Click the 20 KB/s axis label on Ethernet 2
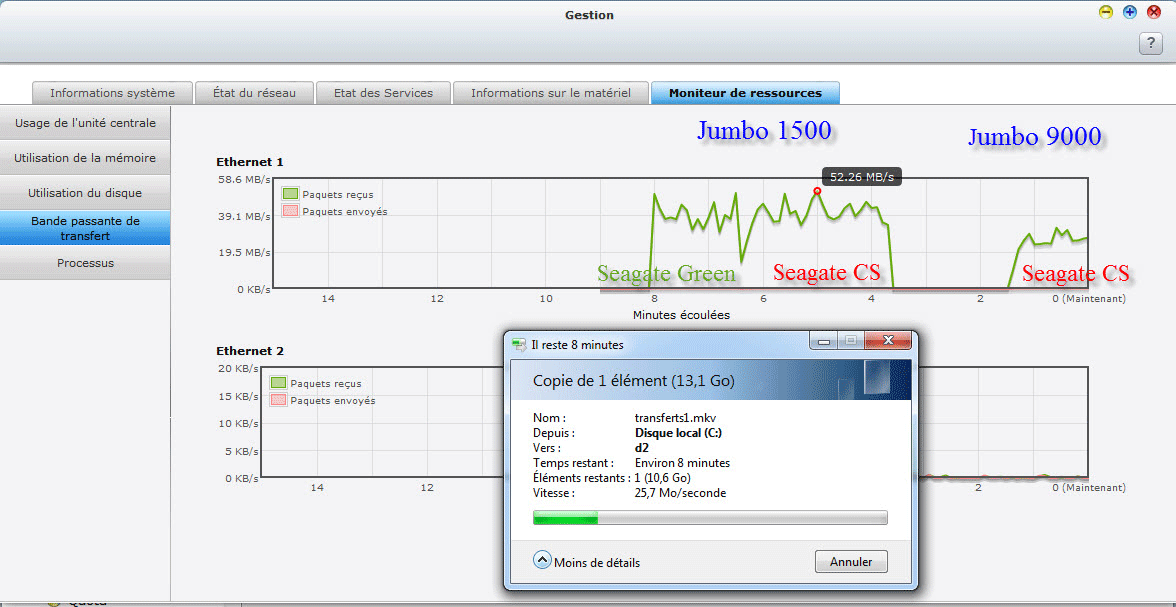The image size is (1176, 607). click(238, 368)
